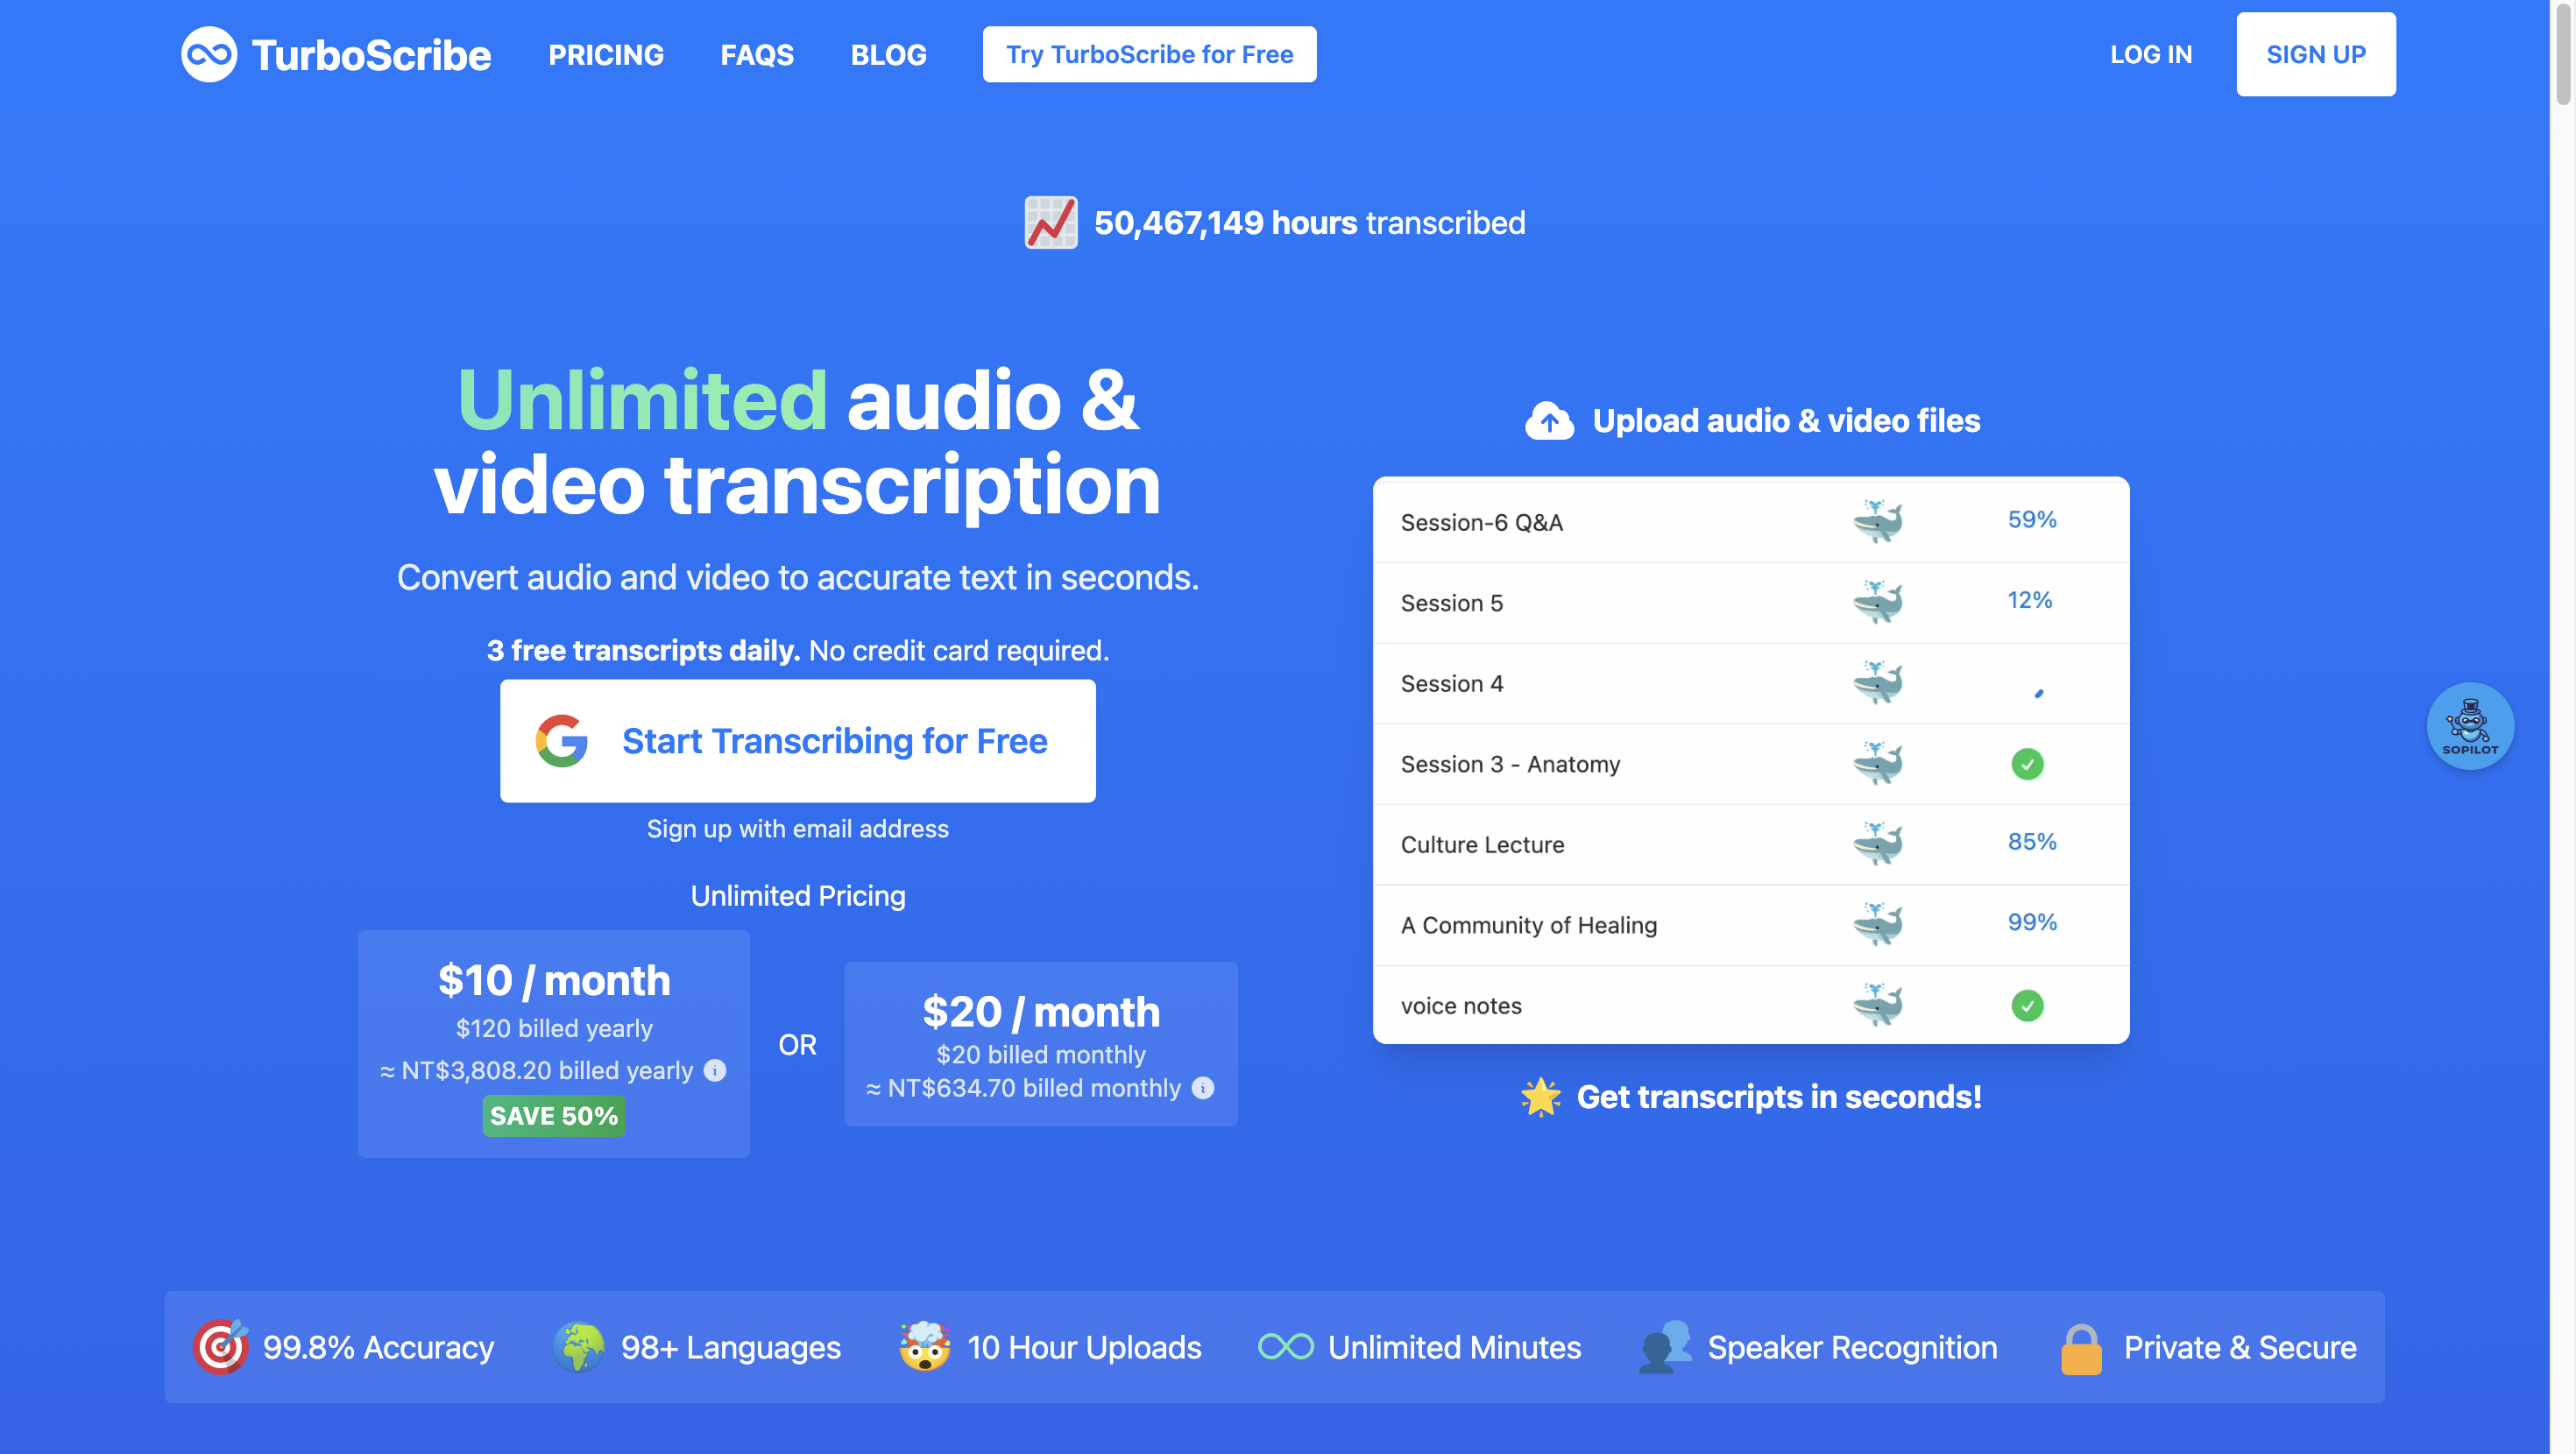Click the Session 3 - Anatomy file name

(x=1510, y=764)
